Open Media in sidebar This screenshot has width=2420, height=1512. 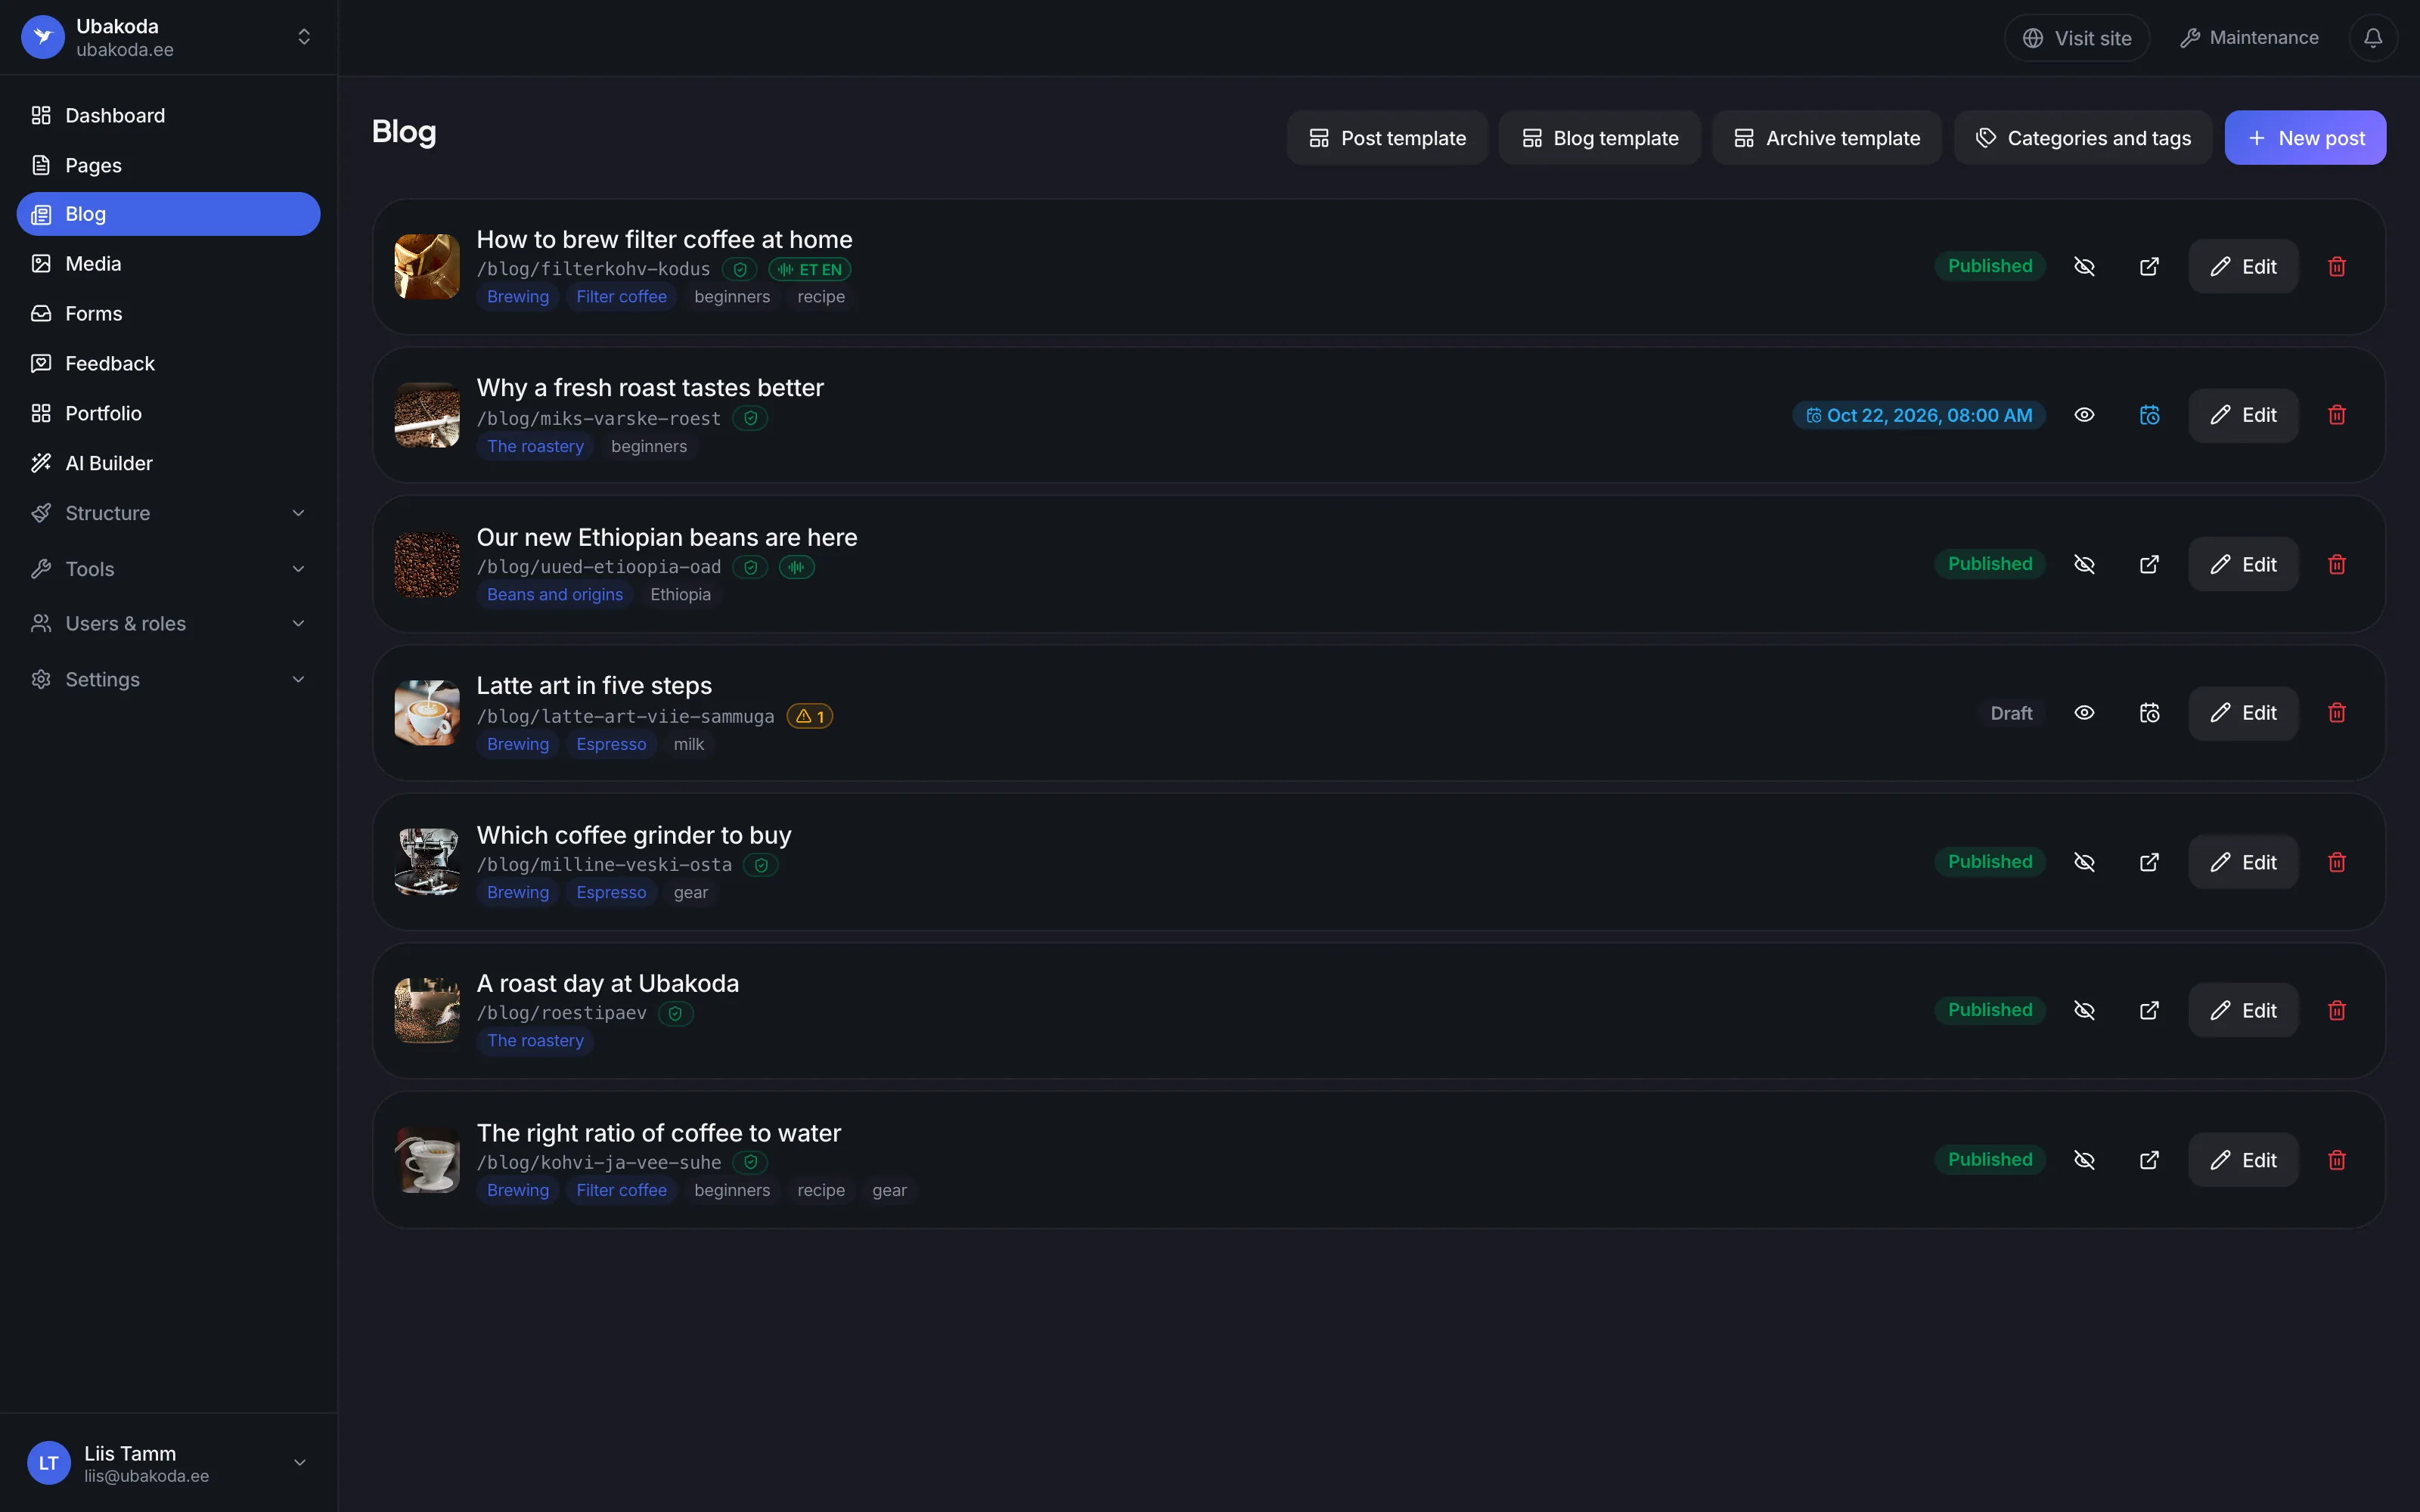click(x=168, y=264)
